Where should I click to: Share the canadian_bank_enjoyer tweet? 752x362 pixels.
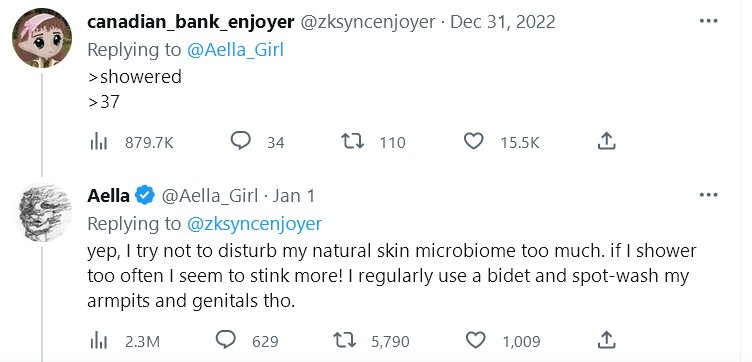(607, 141)
